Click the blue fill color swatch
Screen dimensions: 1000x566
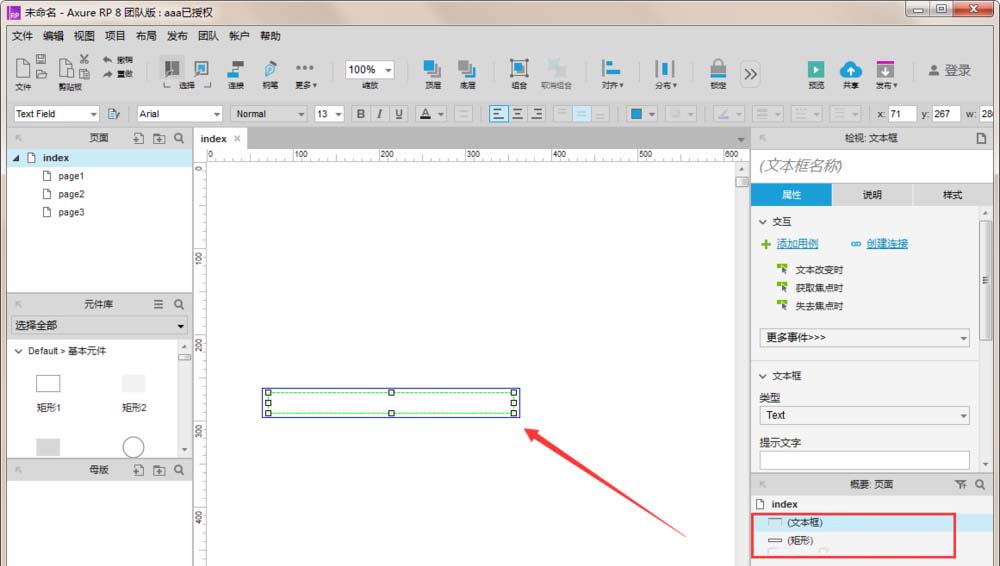pyautogui.click(x=636, y=114)
